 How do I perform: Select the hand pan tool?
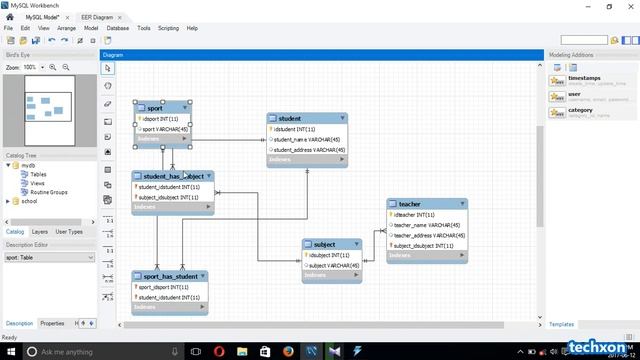pyautogui.click(x=108, y=86)
